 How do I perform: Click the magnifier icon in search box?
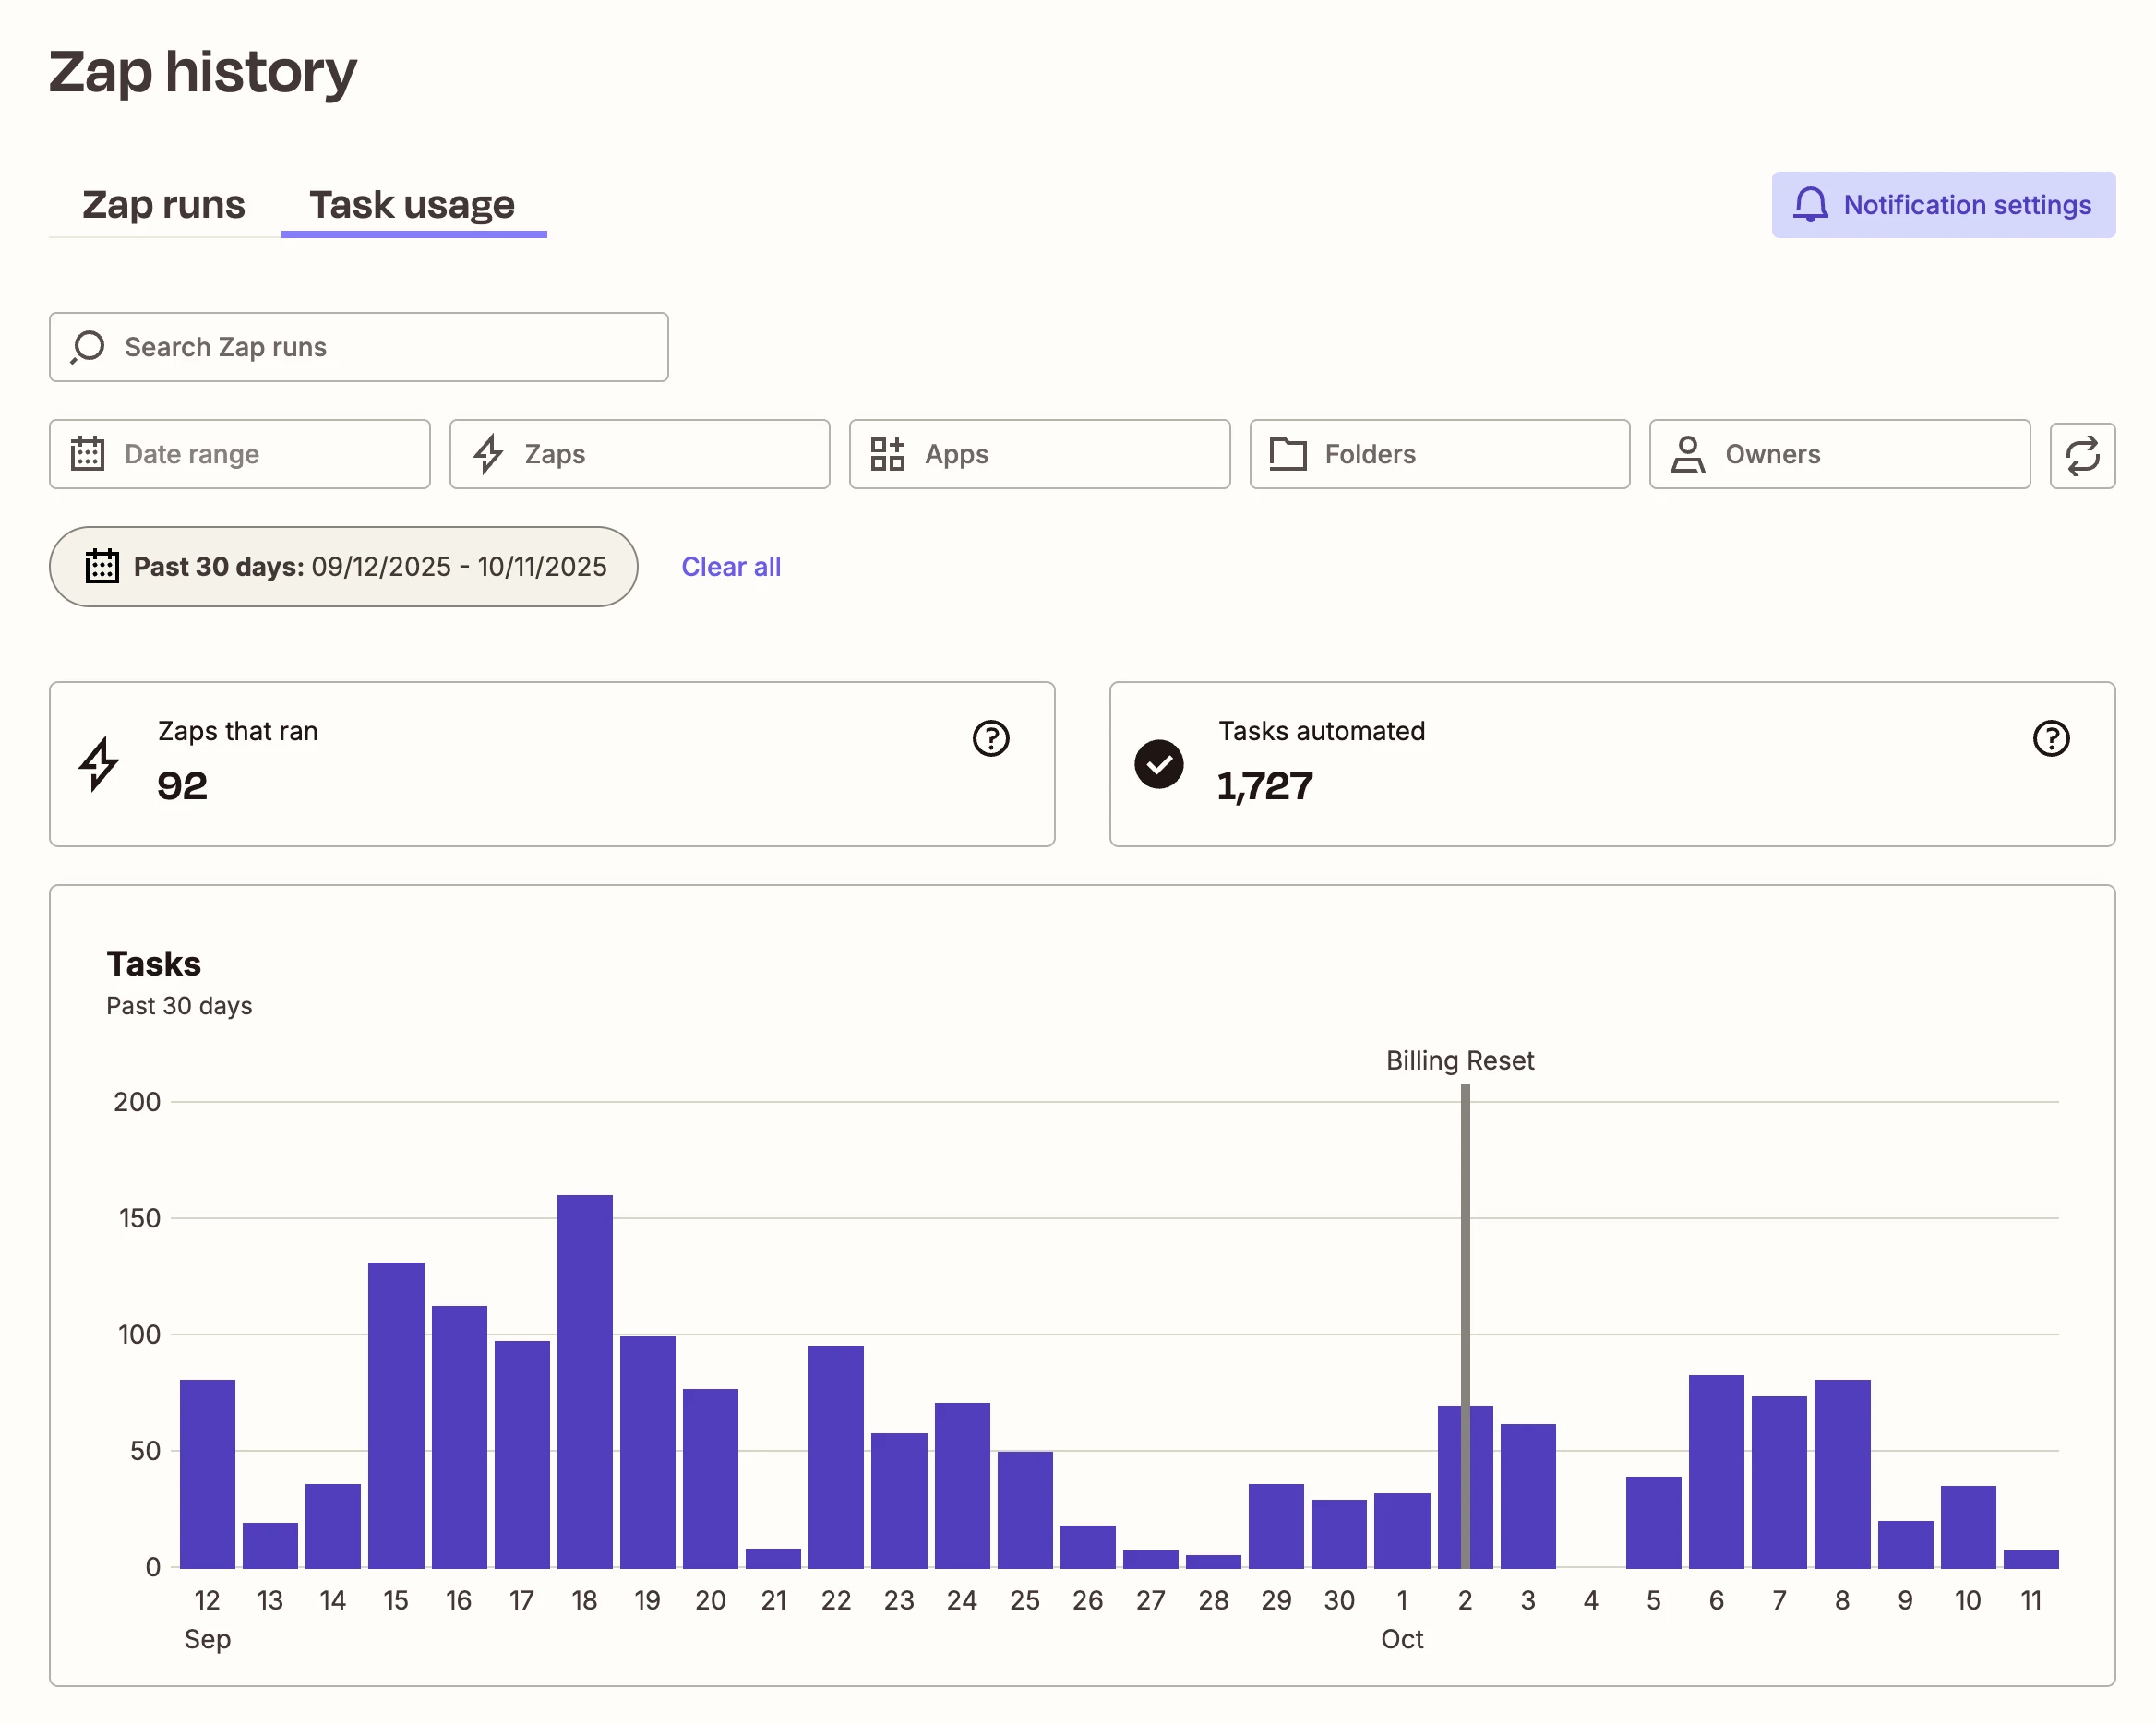pos(88,347)
